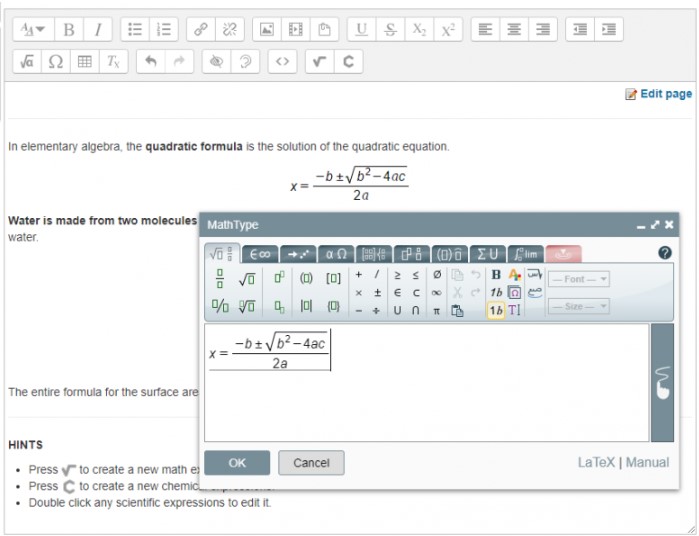Insert a link using the chain icon
The height and width of the screenshot is (536, 699).
point(201,29)
